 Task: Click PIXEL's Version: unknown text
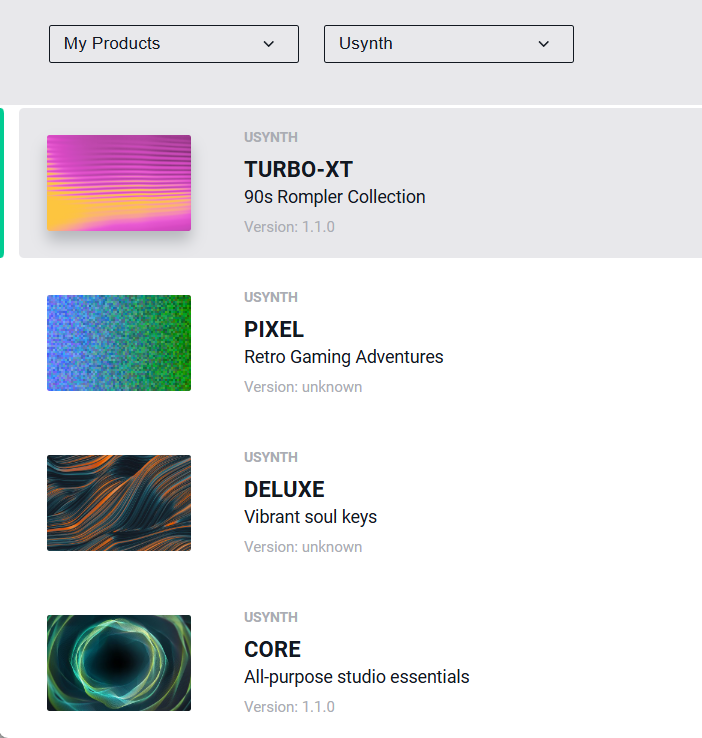pos(303,387)
